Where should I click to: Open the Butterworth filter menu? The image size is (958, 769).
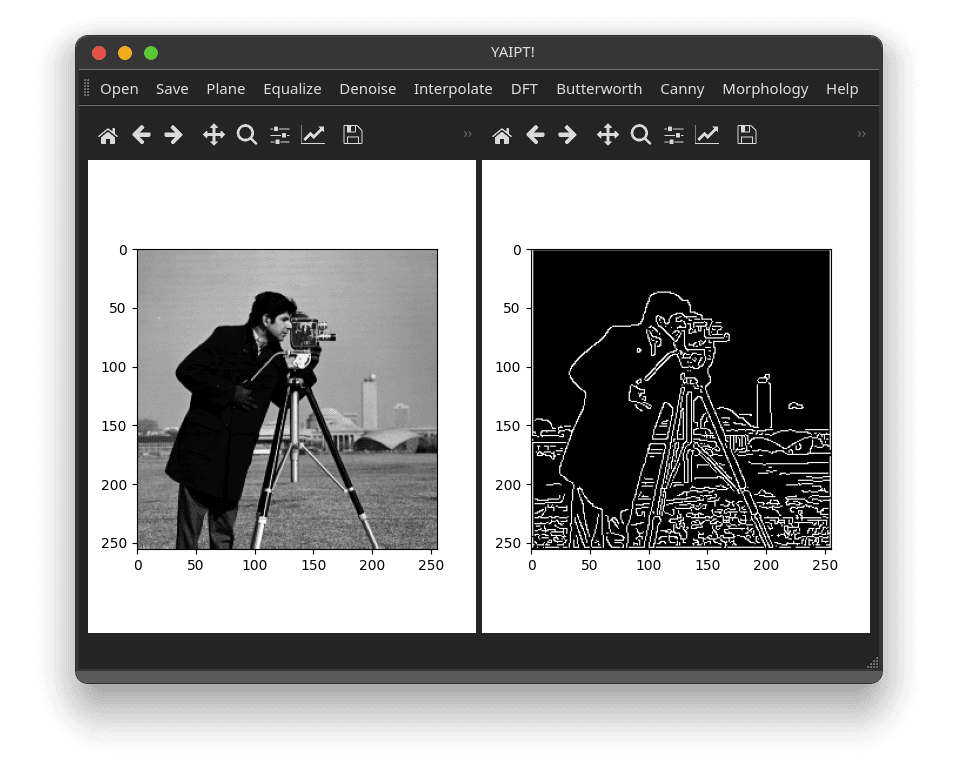coord(599,89)
